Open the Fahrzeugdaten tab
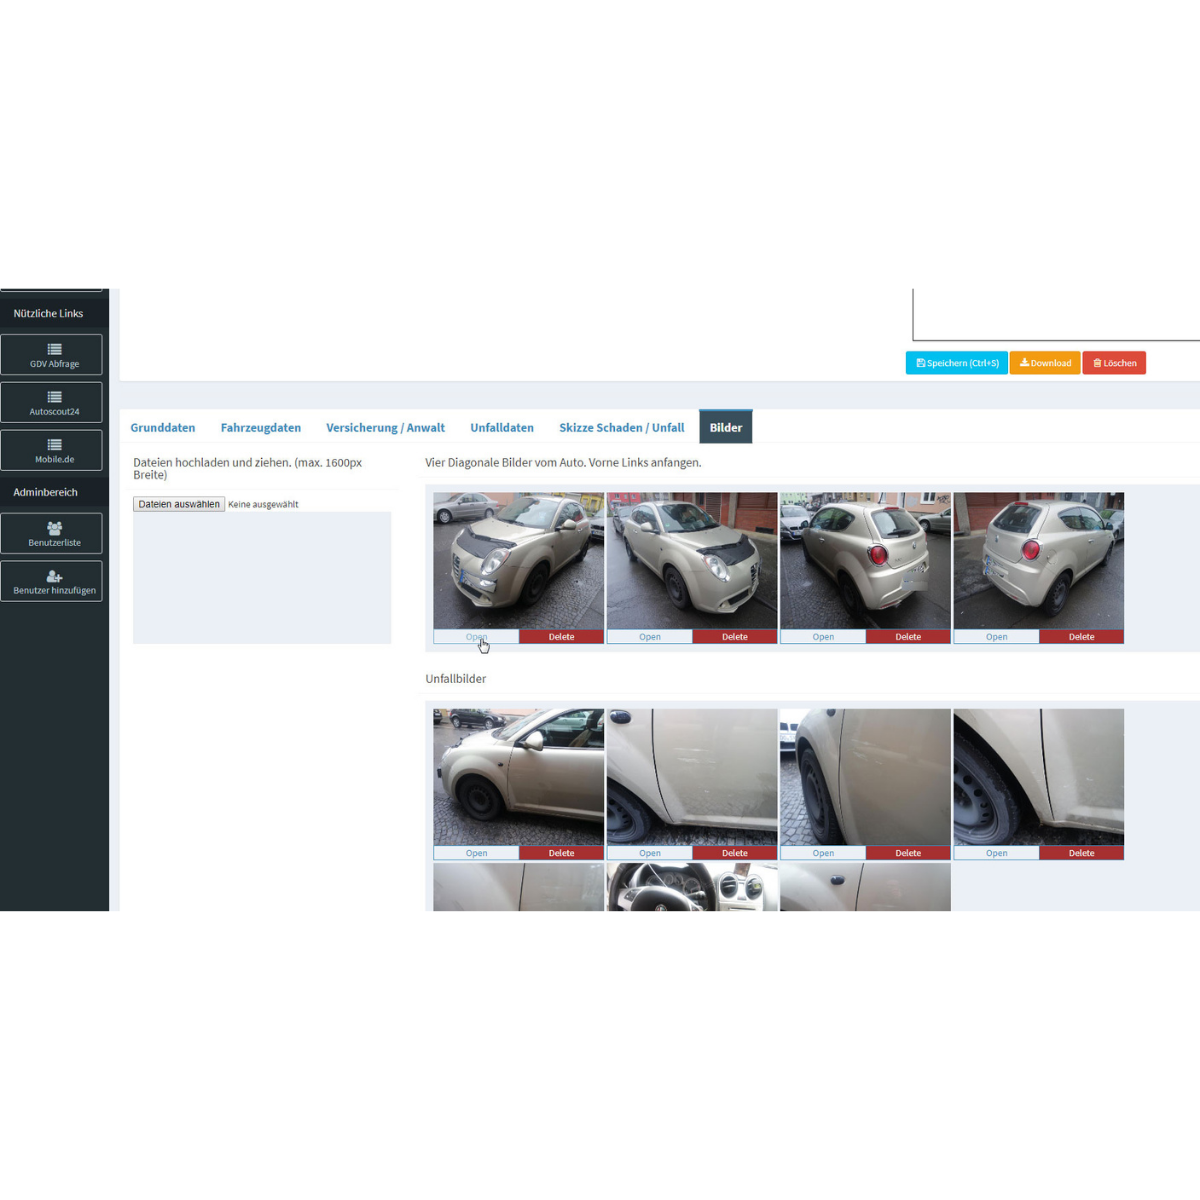The height and width of the screenshot is (1200, 1200). click(260, 428)
